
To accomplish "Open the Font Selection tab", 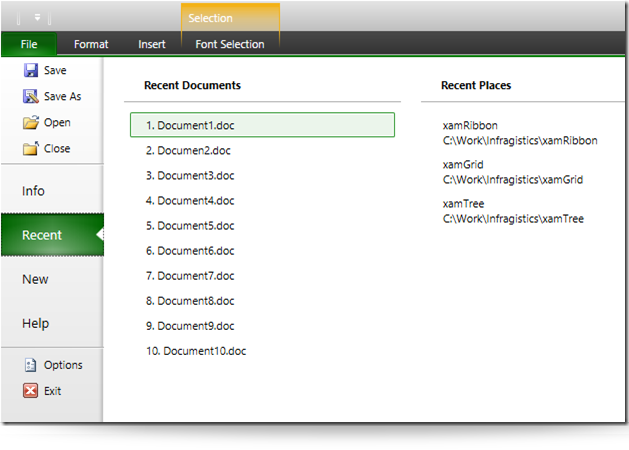I will click(230, 44).
